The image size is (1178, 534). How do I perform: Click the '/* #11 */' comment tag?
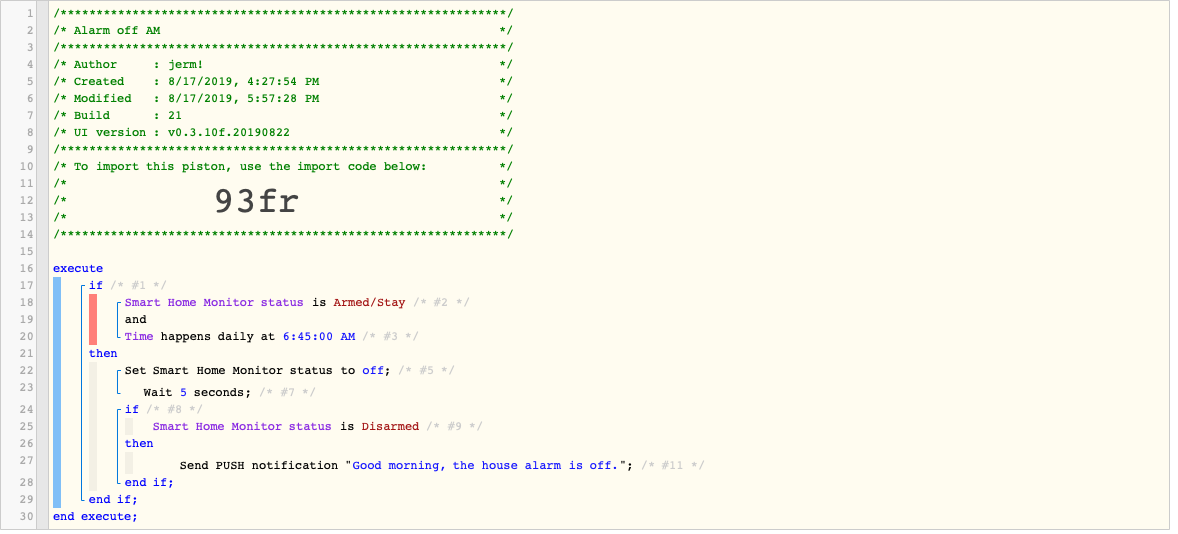tap(672, 466)
